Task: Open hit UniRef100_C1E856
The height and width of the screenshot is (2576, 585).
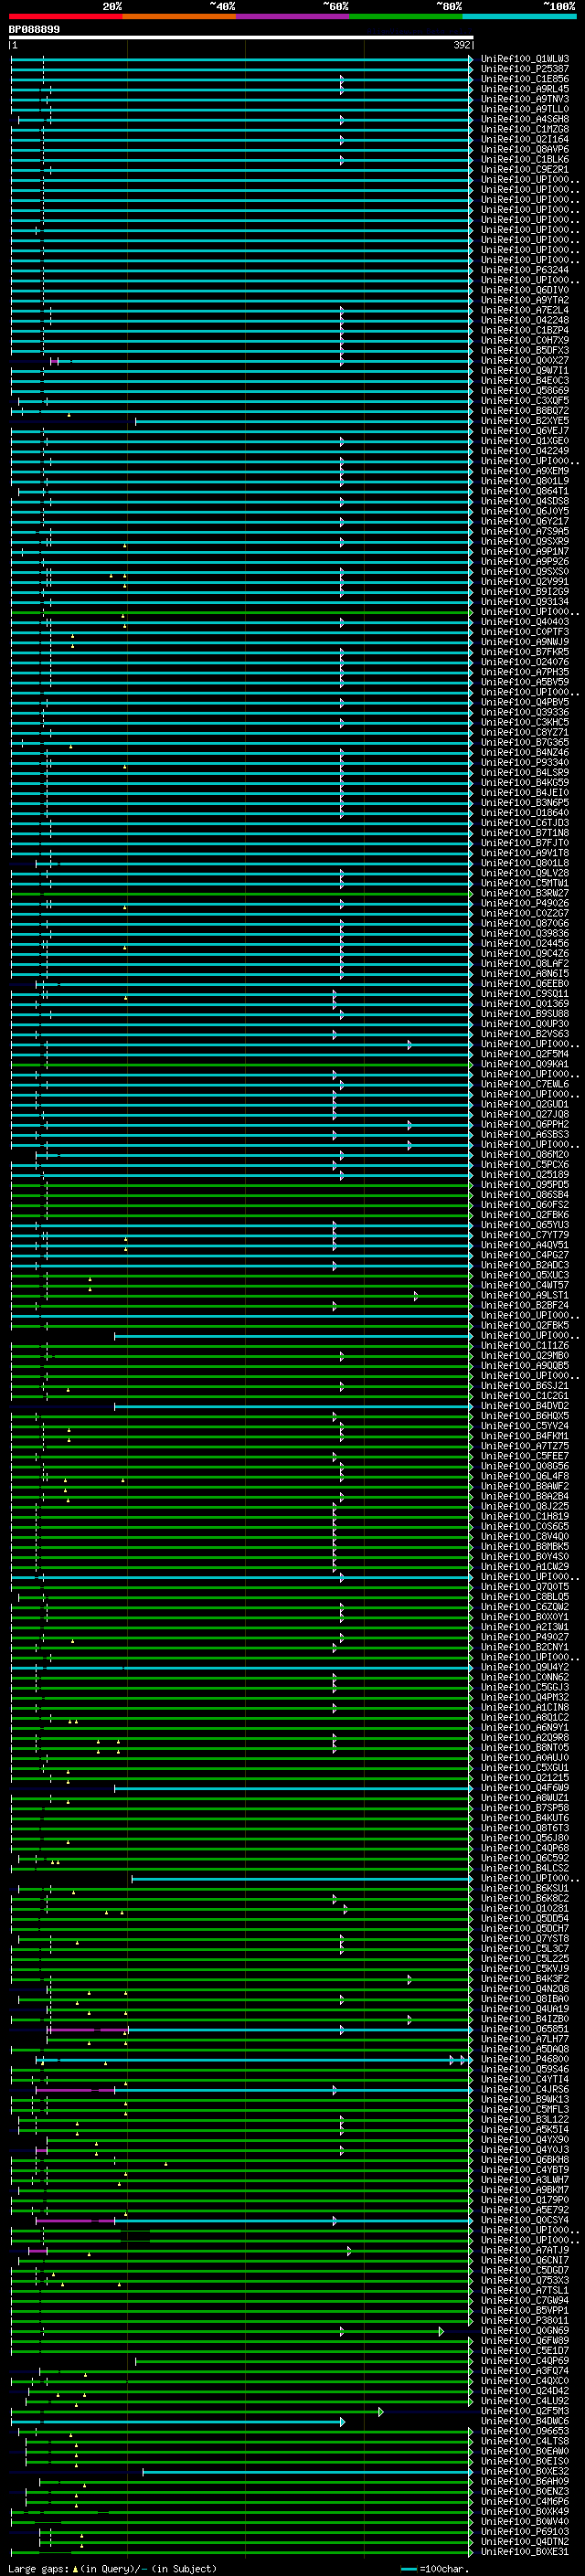Action: tap(525, 79)
